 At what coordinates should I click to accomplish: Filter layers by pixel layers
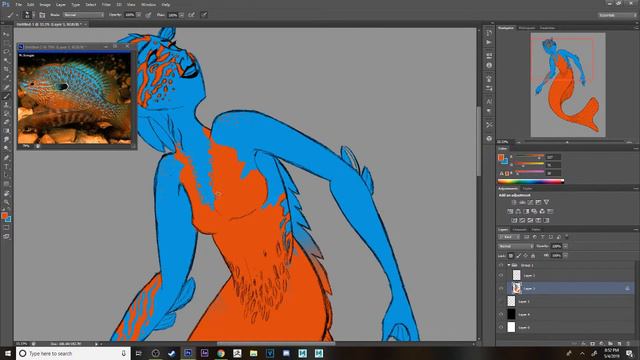click(527, 237)
